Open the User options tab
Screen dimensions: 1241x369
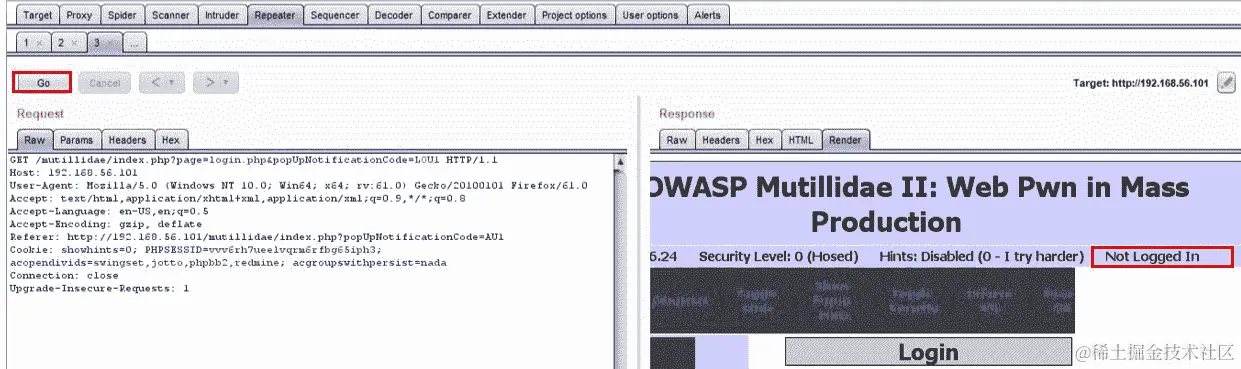click(651, 15)
